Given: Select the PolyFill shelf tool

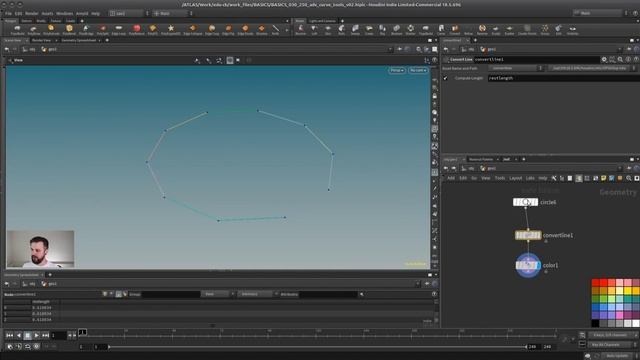Looking at the screenshot, I should pyautogui.click(x=153, y=29).
